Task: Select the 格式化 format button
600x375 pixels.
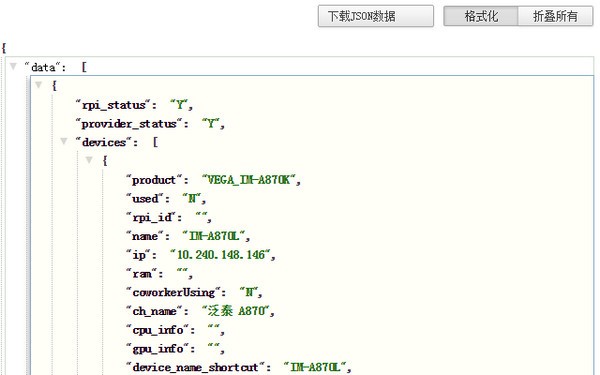Action: [481, 16]
